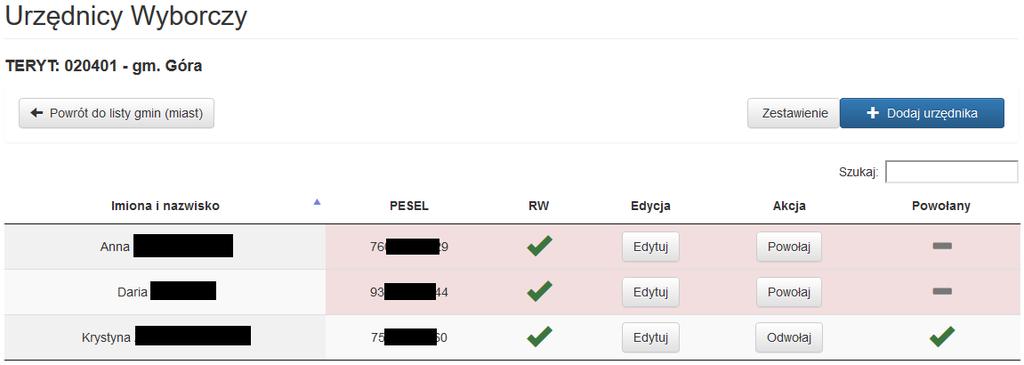
Task: Go back via Powrót do listy gmin button
Action: click(116, 114)
